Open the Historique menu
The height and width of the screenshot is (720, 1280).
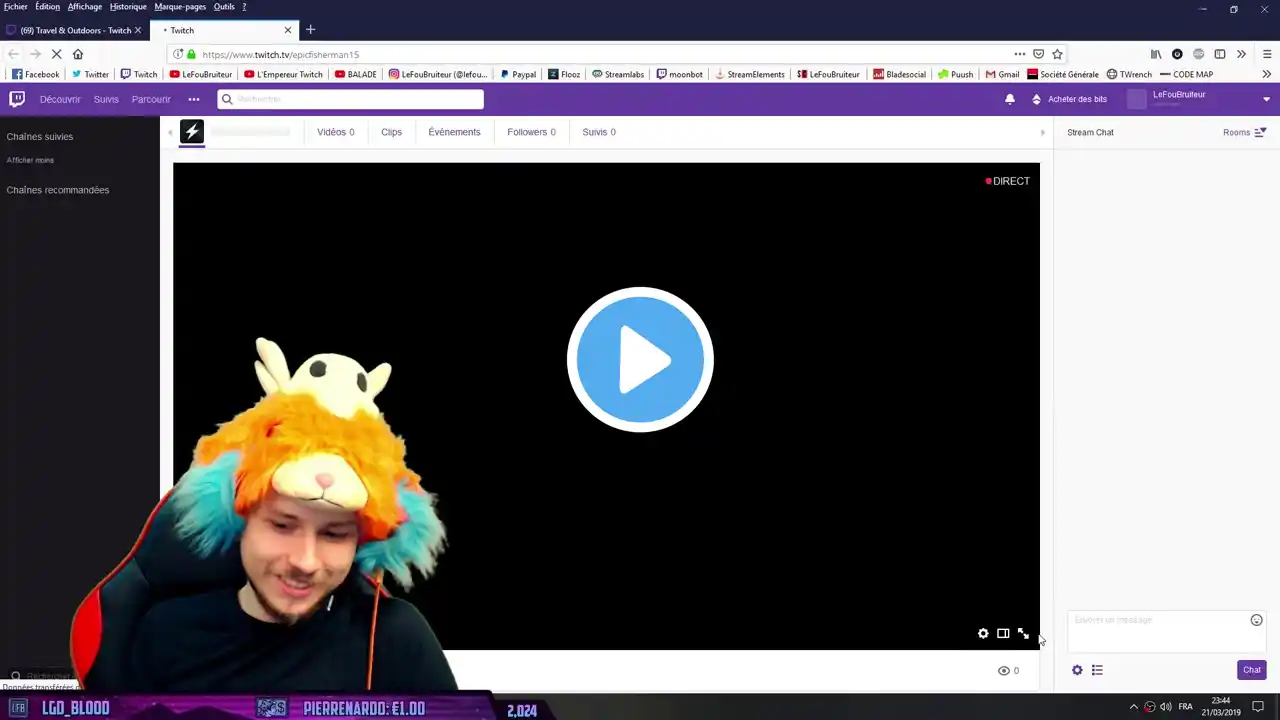[x=128, y=7]
